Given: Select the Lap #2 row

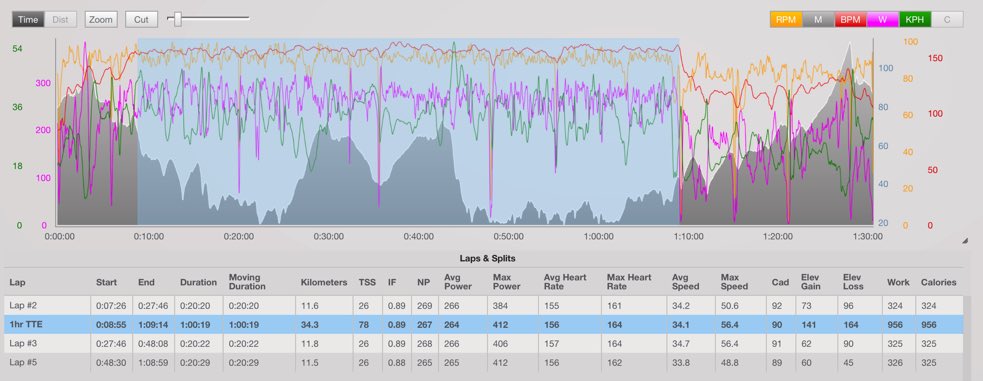Looking at the screenshot, I should 483,306.
